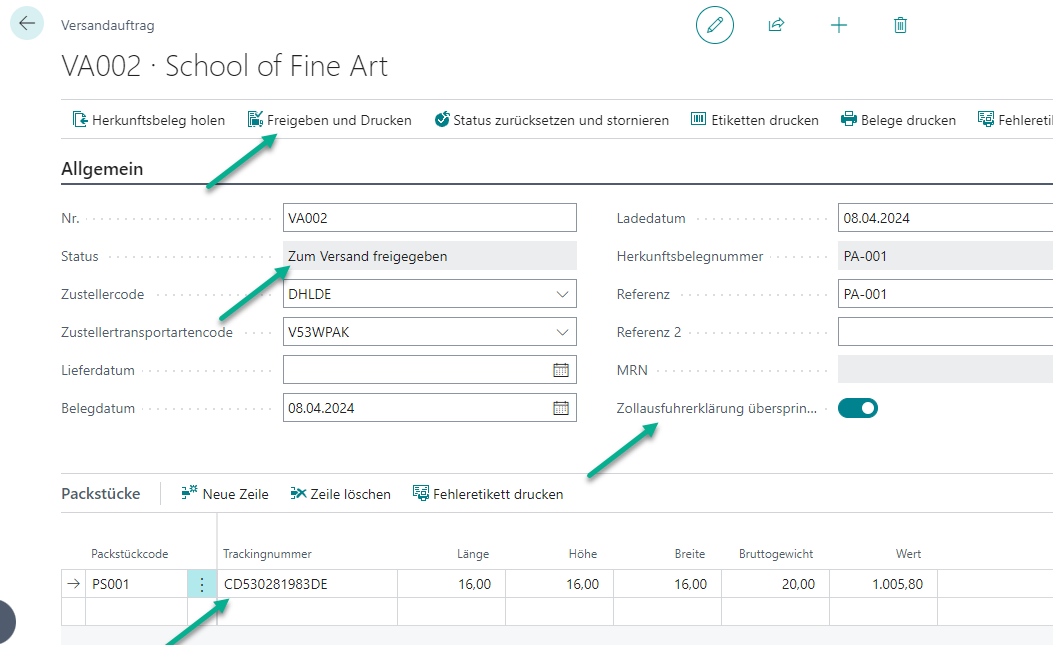
Task: Open the Belegdatum calendar picker
Action: [561, 408]
